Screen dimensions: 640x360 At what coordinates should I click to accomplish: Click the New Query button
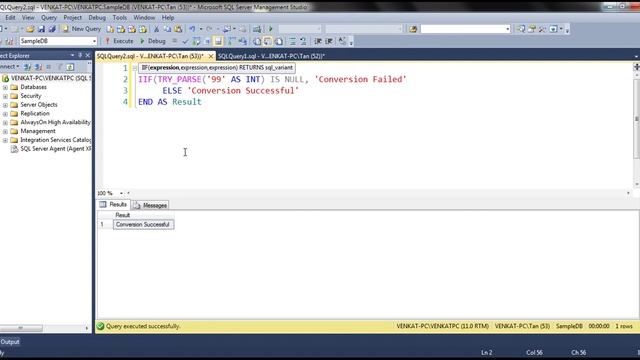click(81, 29)
